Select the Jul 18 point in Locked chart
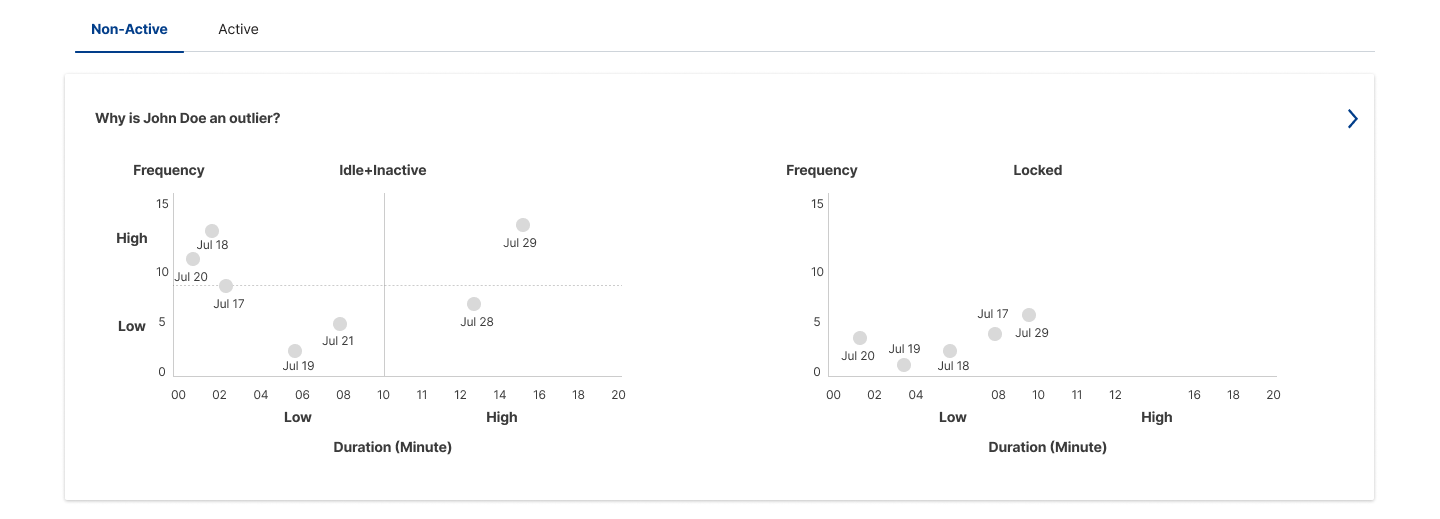The width and height of the screenshot is (1440, 519). click(950, 351)
